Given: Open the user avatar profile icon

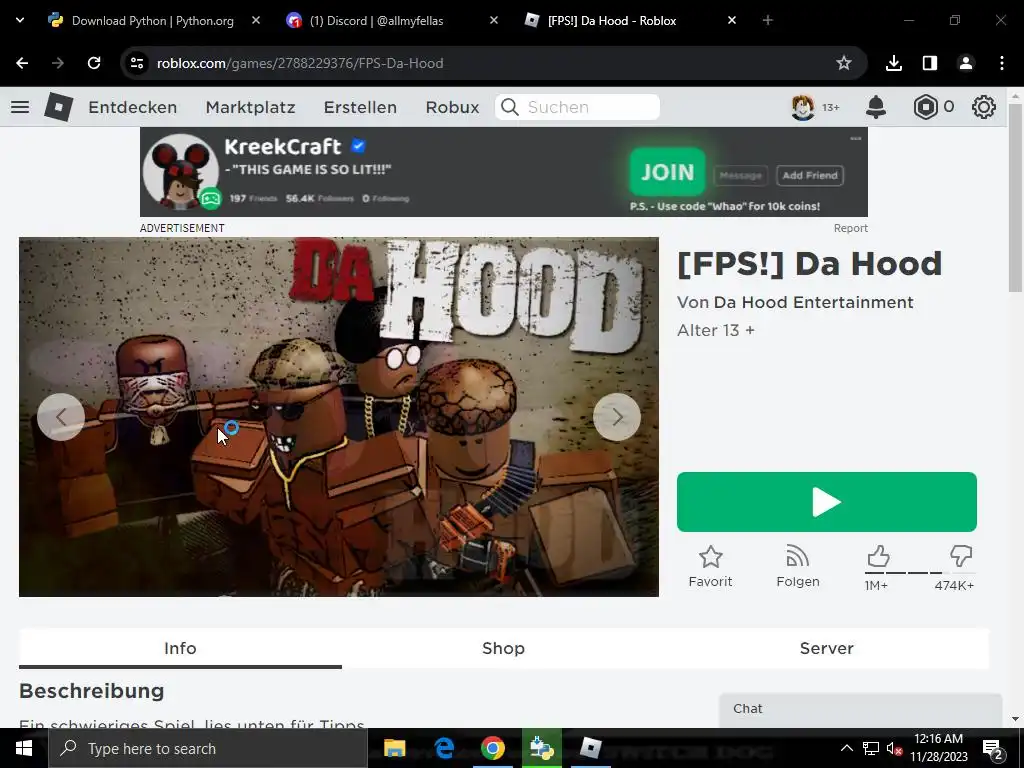Looking at the screenshot, I should (803, 107).
